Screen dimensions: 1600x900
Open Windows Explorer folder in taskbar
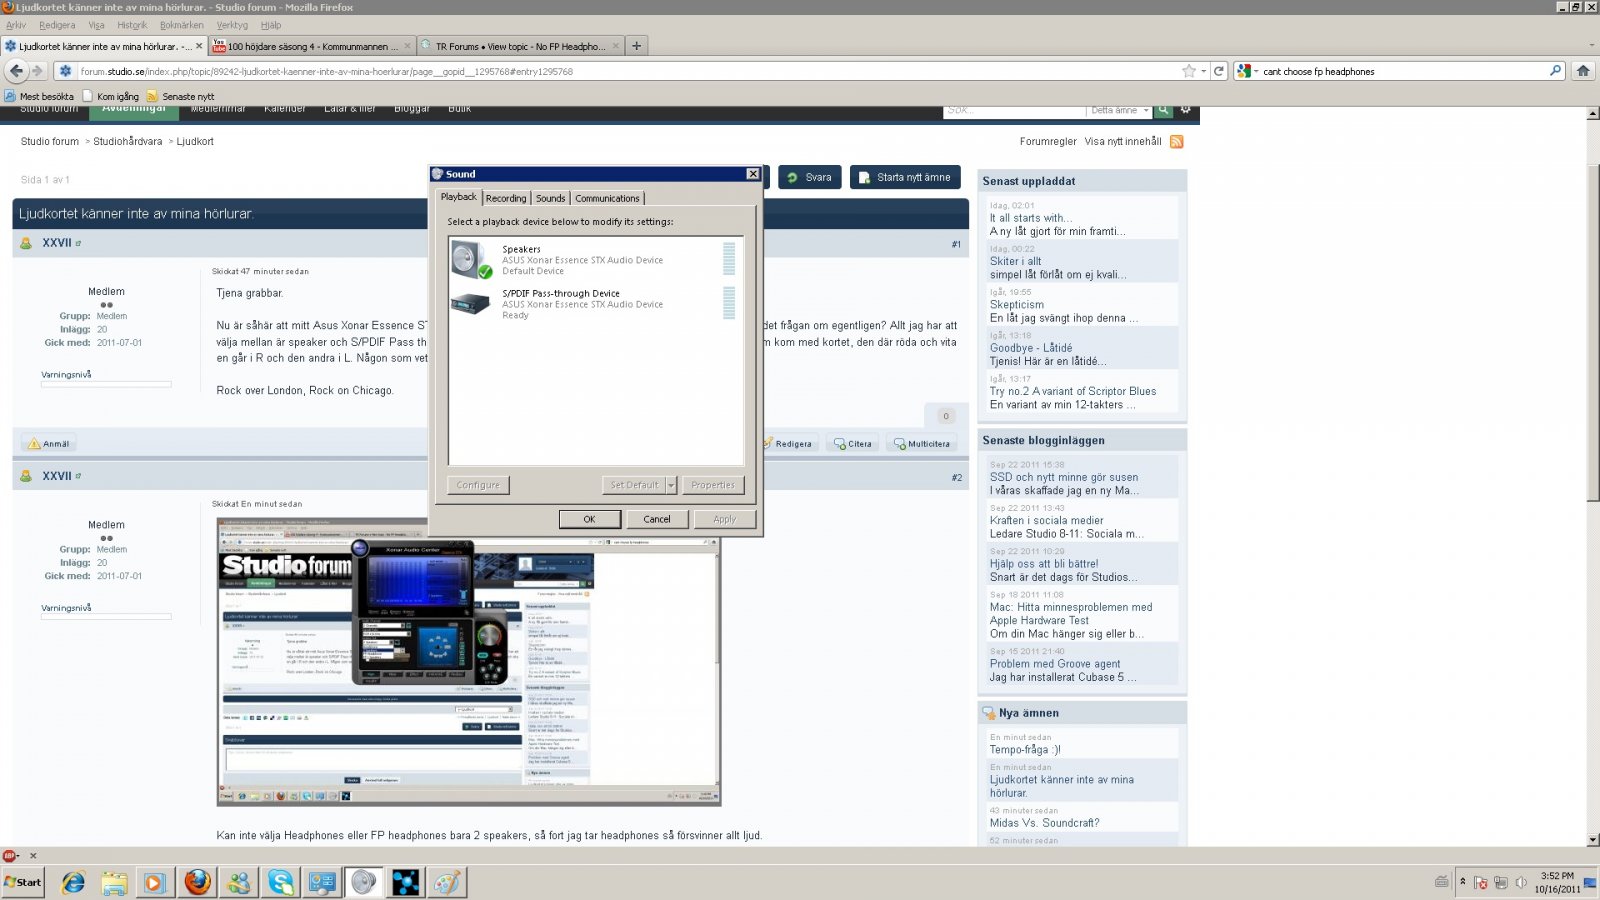point(114,882)
